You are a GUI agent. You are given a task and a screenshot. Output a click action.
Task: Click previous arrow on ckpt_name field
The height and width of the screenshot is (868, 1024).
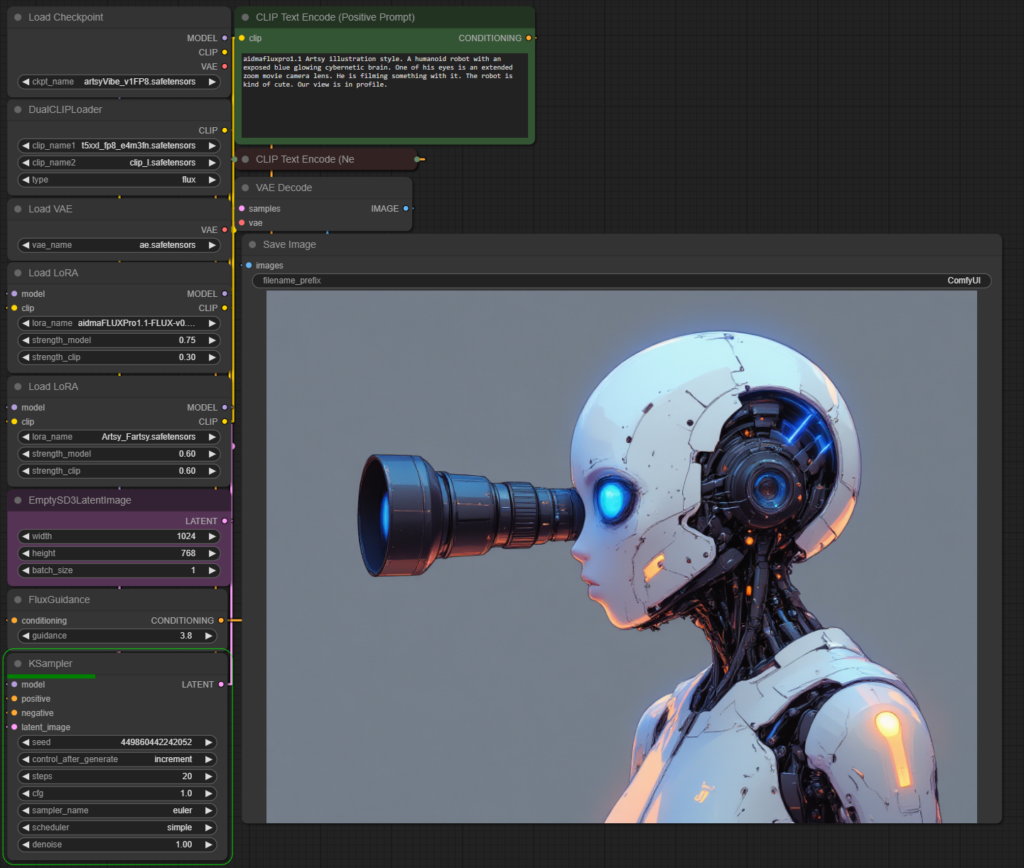click(25, 82)
